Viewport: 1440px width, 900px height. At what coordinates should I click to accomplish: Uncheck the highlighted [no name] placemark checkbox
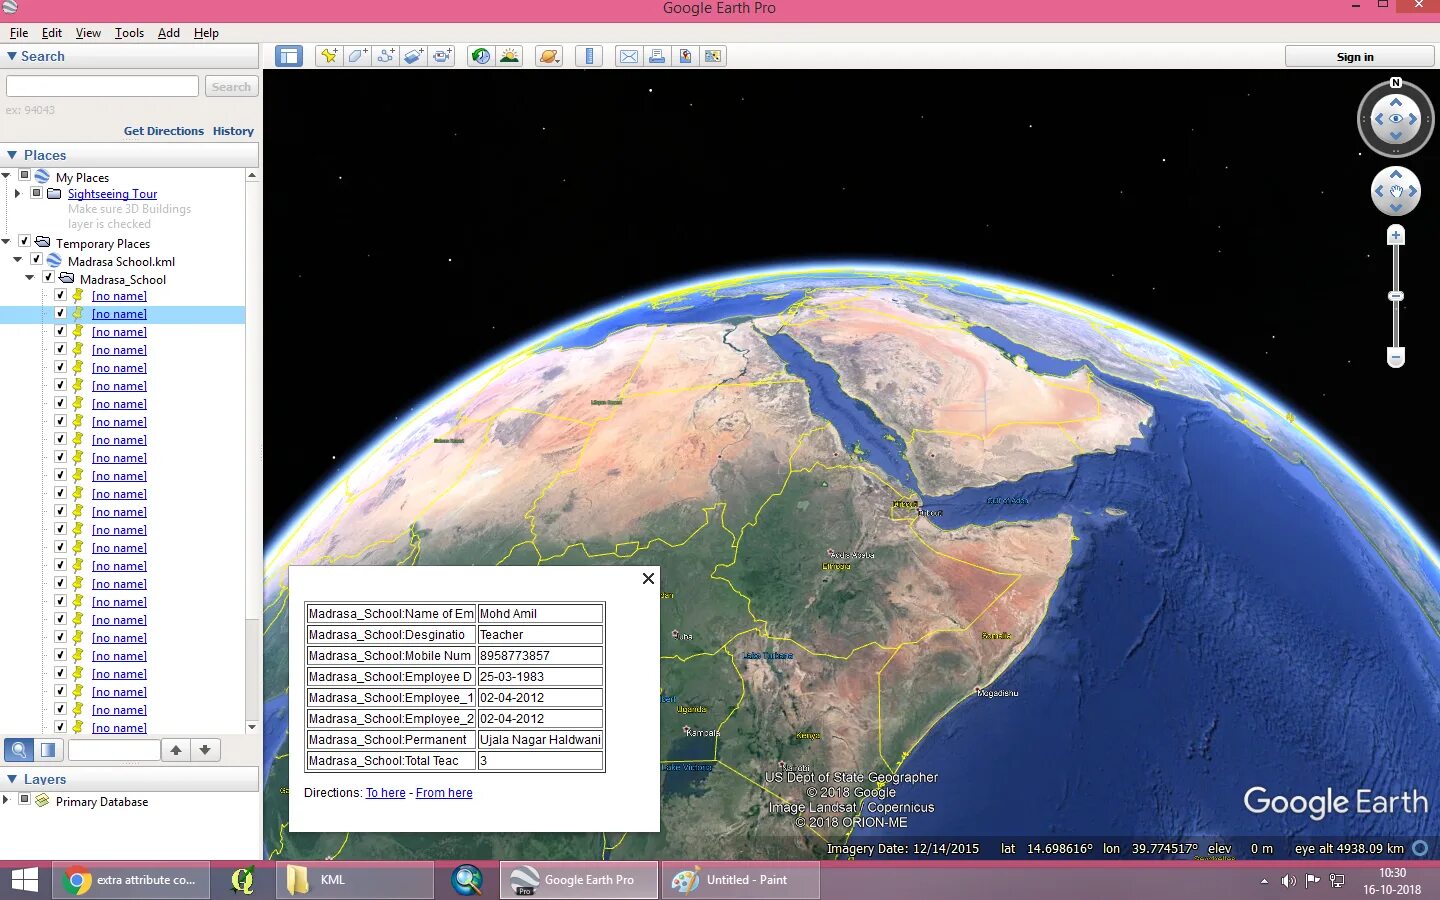coord(60,313)
